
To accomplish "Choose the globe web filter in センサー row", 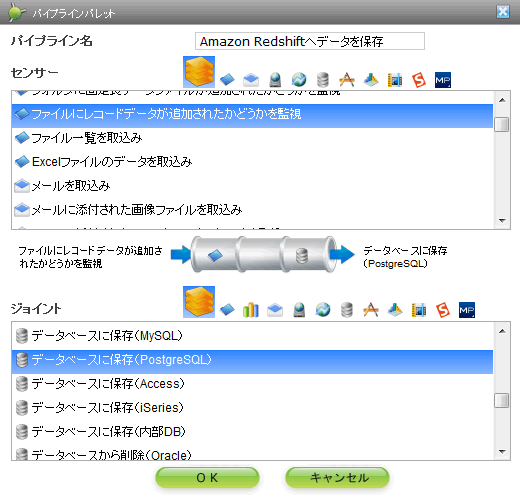I will tap(299, 80).
